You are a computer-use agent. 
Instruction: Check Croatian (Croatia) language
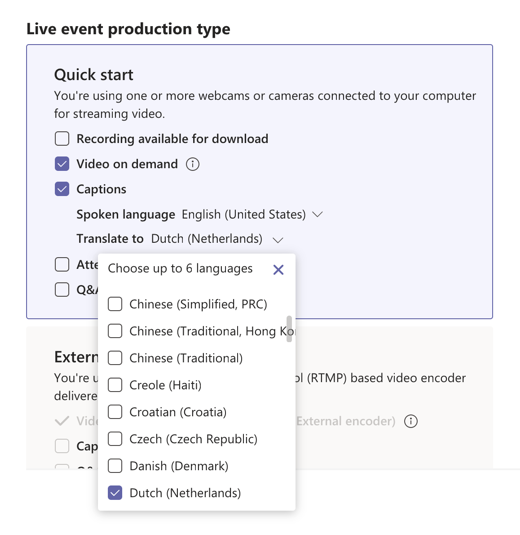point(115,412)
